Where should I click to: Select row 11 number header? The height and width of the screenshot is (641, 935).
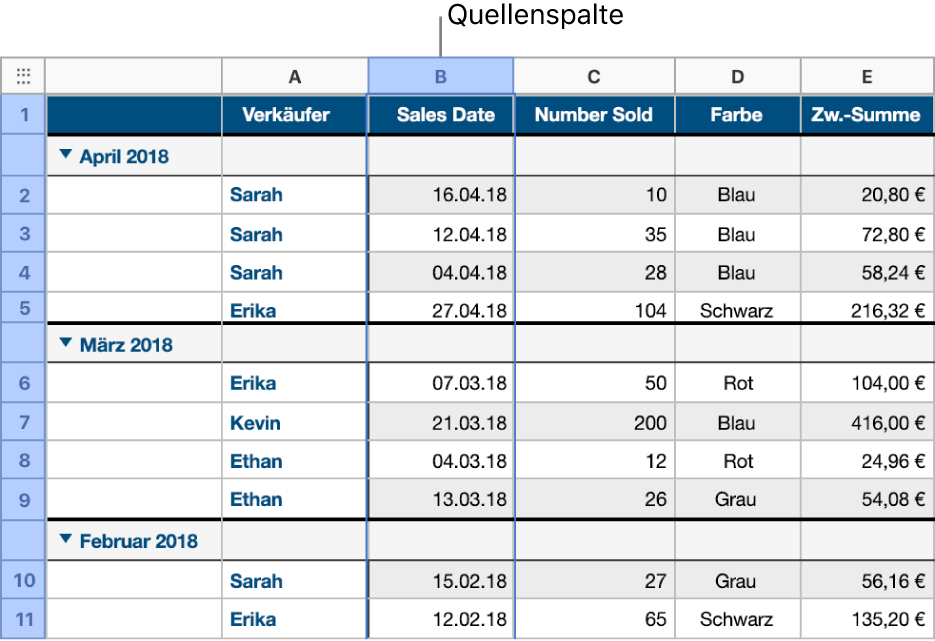pyautogui.click(x=23, y=619)
